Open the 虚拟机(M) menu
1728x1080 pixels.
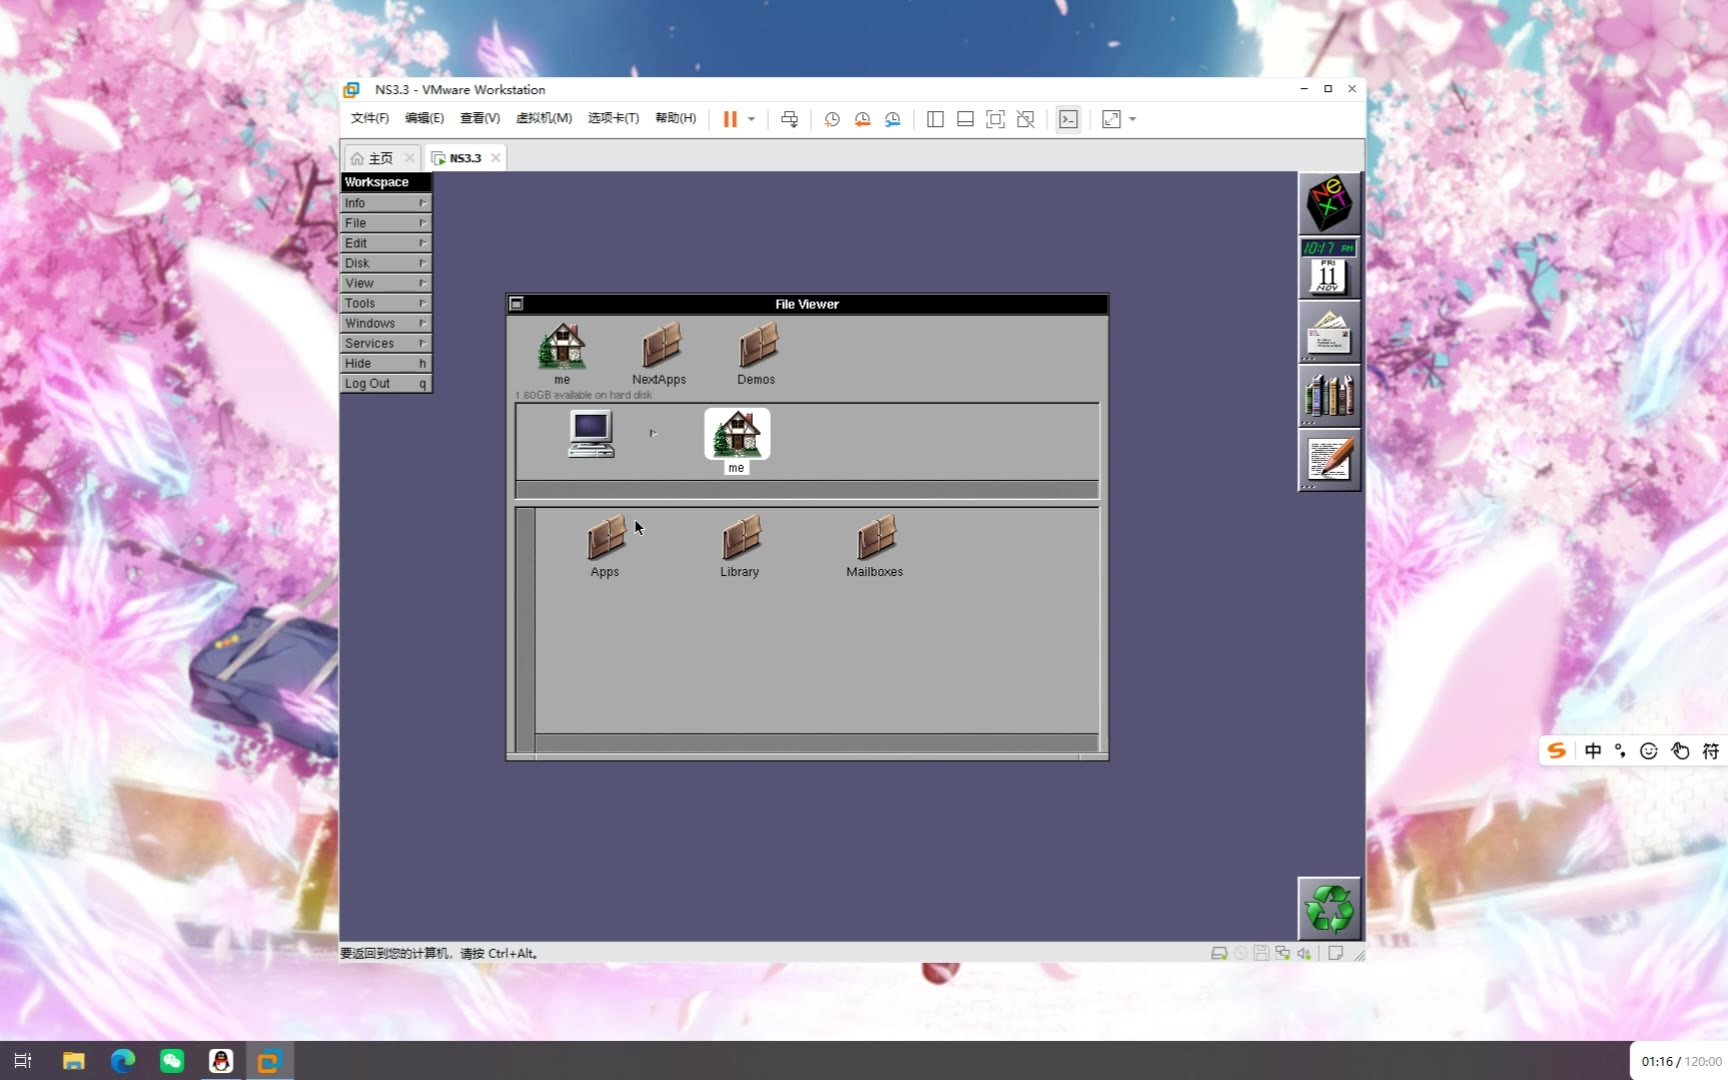click(x=544, y=118)
